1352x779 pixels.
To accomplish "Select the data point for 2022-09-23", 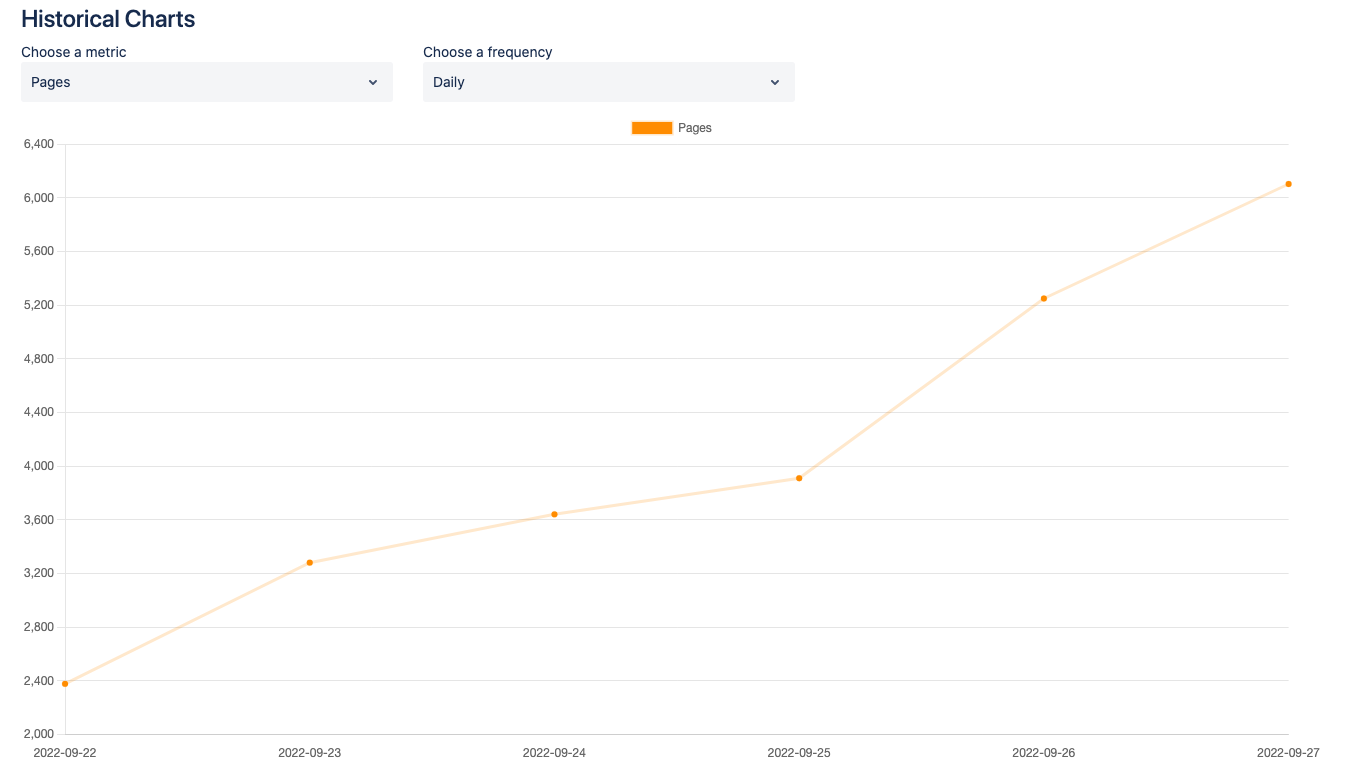I will point(310,563).
